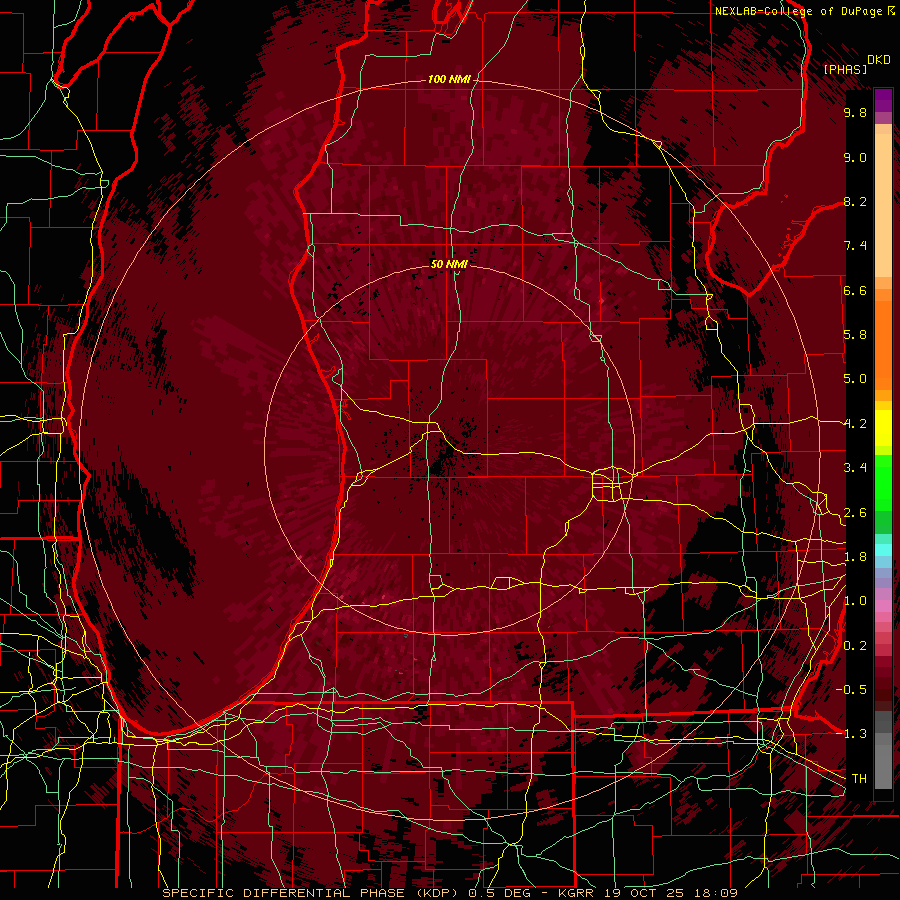Select the 50 NMI range ring label

coord(449,264)
